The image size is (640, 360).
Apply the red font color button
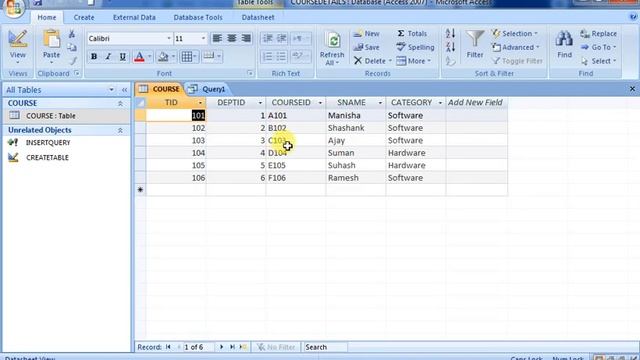click(139, 57)
